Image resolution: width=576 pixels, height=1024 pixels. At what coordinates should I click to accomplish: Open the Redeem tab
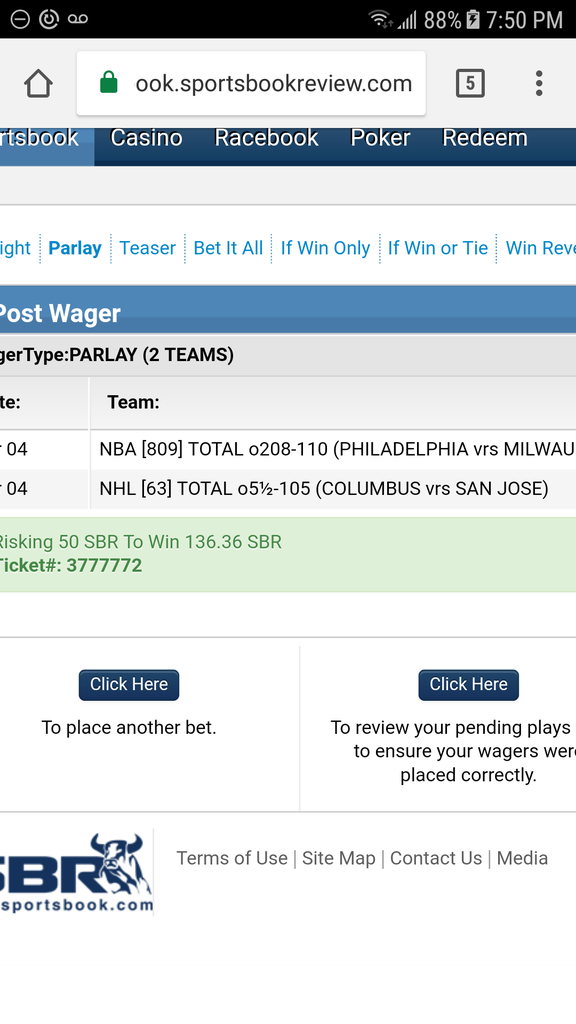point(485,138)
